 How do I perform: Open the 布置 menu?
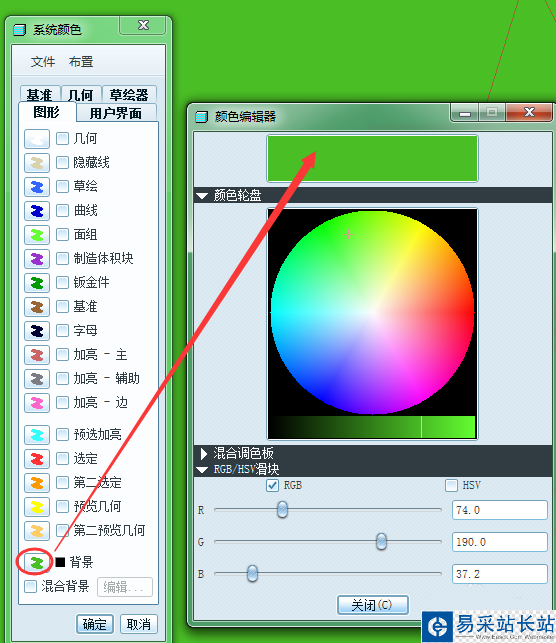tap(81, 62)
